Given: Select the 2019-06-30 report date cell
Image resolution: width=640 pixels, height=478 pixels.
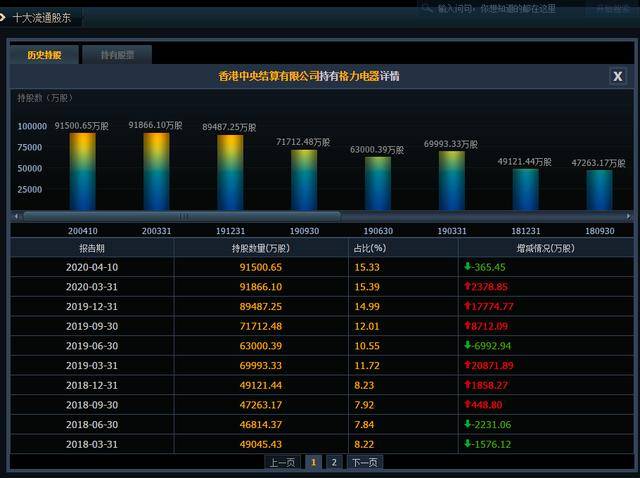Looking at the screenshot, I should pyautogui.click(x=92, y=346).
